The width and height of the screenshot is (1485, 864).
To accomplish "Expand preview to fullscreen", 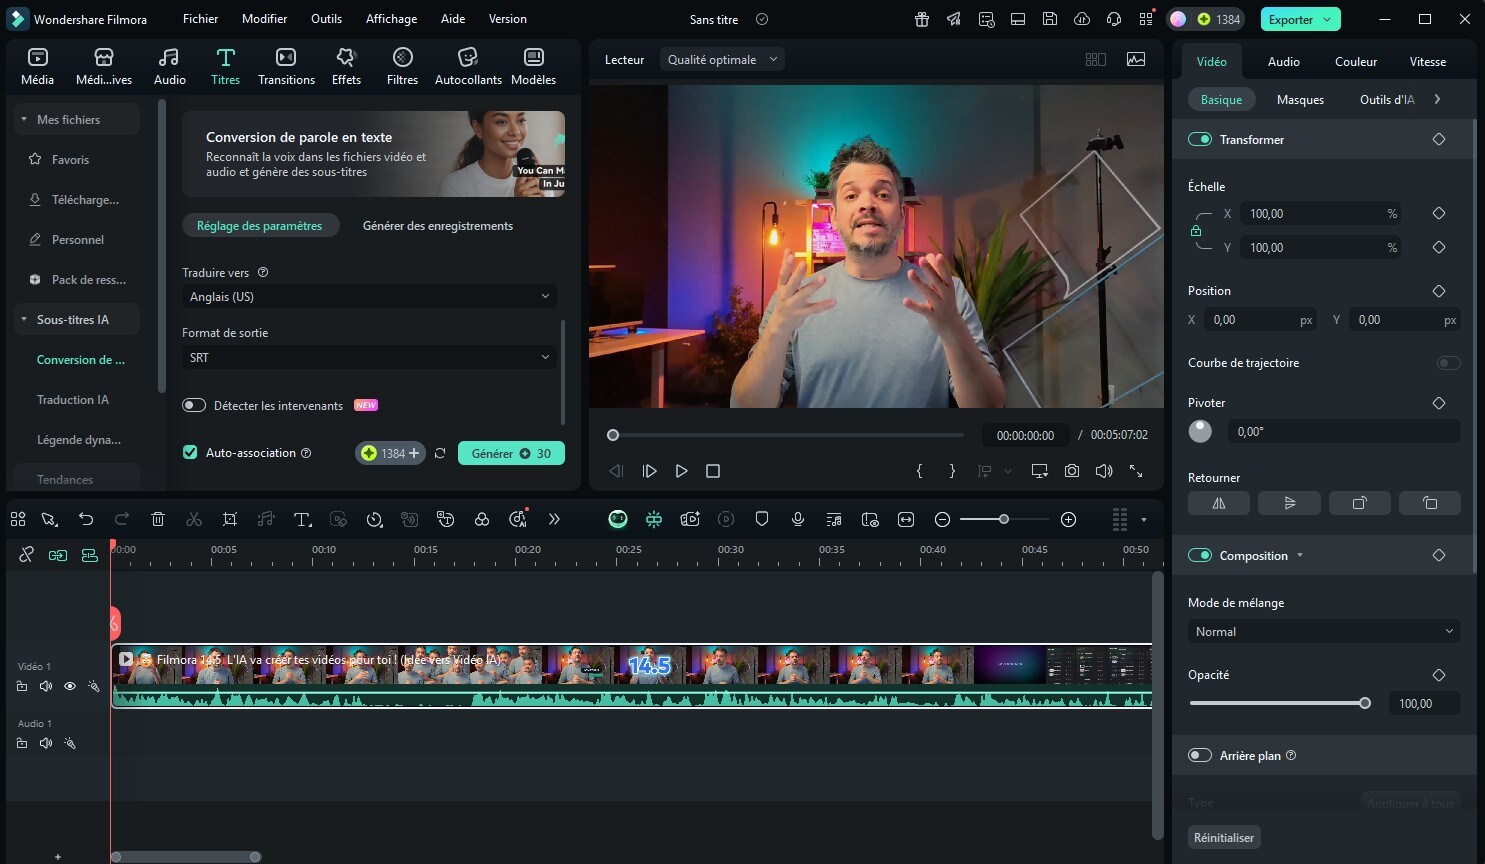I will 1136,470.
